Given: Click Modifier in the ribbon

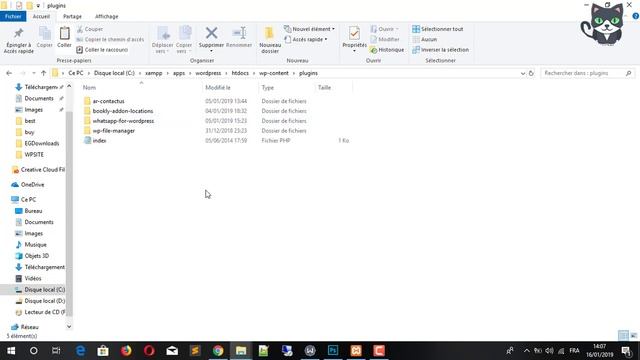Looking at the screenshot, I should (x=384, y=39).
